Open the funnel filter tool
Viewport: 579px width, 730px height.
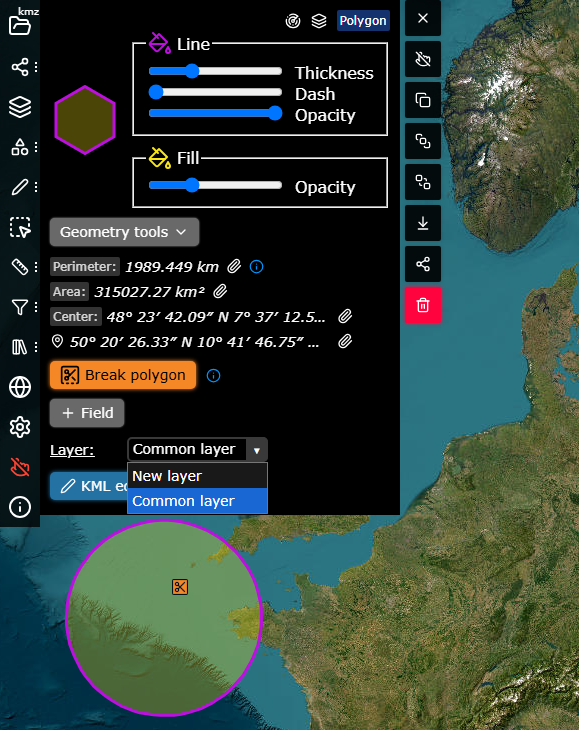pyautogui.click(x=20, y=307)
